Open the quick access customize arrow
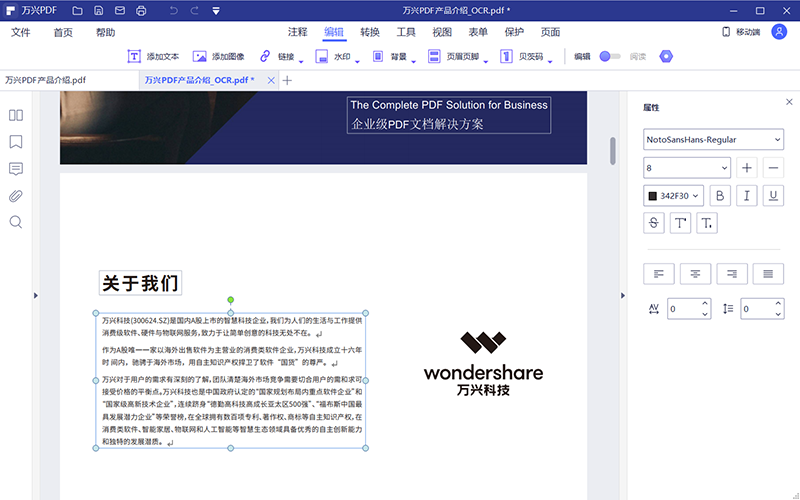The height and width of the screenshot is (500, 800). click(x=216, y=11)
